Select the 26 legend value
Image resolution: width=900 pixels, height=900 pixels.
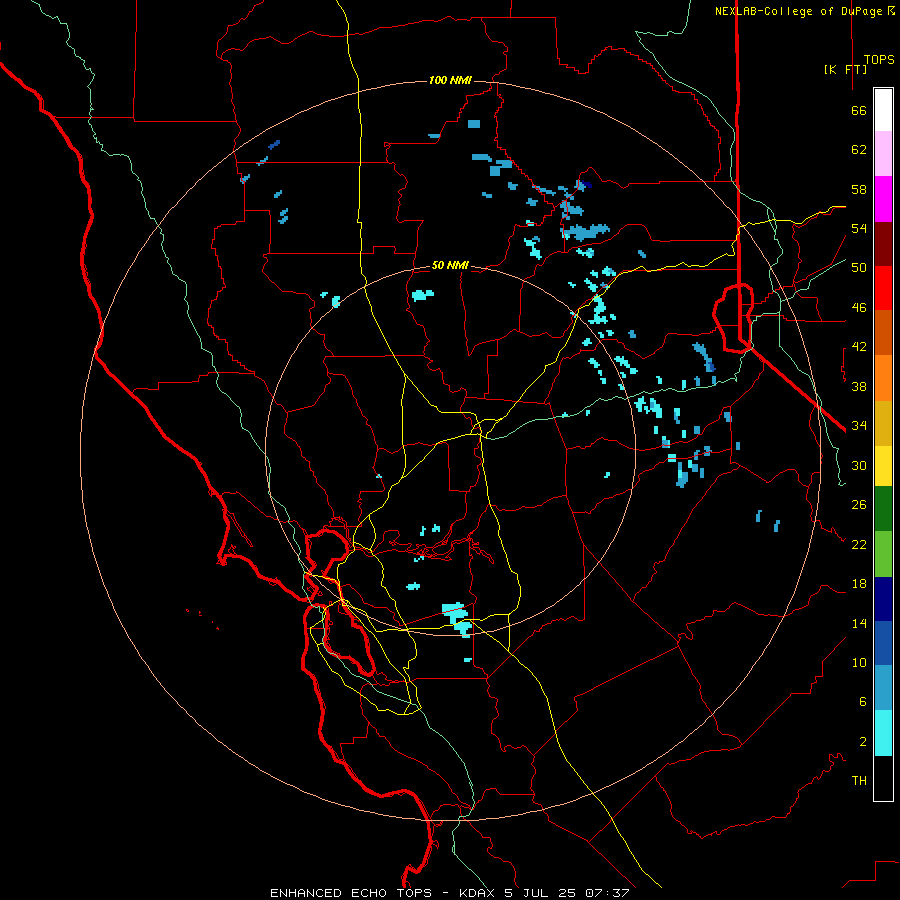click(x=859, y=505)
